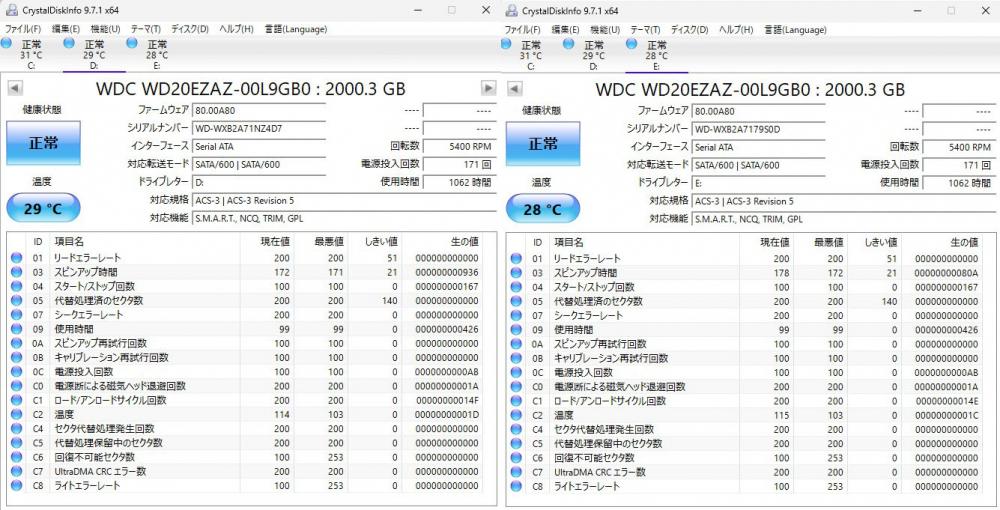Click status icon for C0 row right window
1000x510 pixels.
516,387
